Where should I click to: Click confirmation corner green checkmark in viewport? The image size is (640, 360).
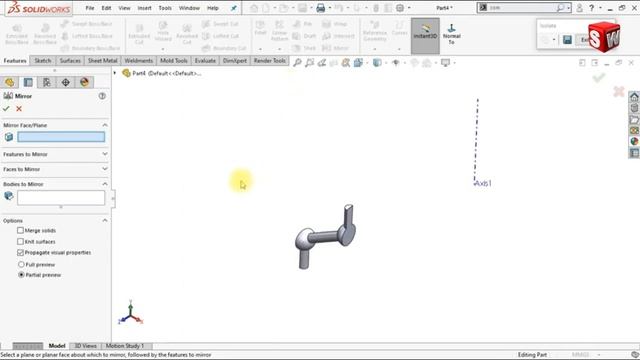coord(599,78)
